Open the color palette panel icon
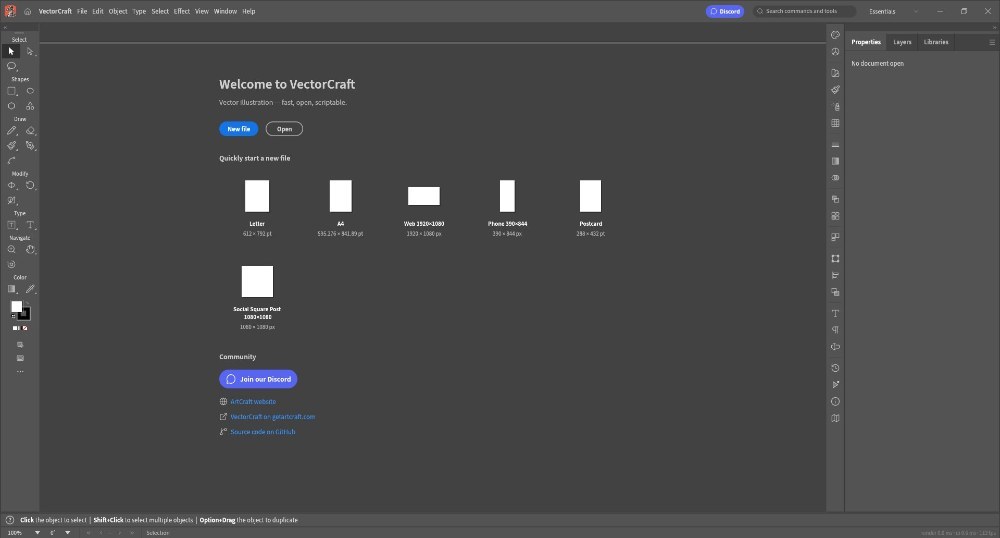The image size is (1000, 538). coord(835,35)
